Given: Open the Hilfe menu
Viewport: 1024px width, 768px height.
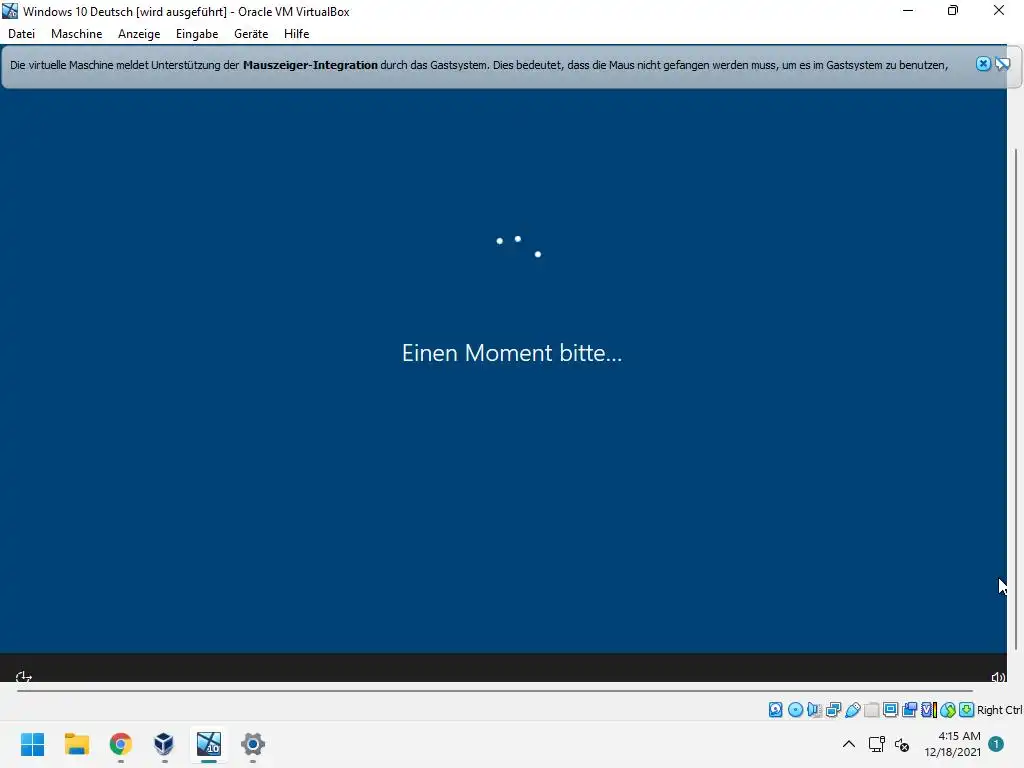Looking at the screenshot, I should point(296,34).
